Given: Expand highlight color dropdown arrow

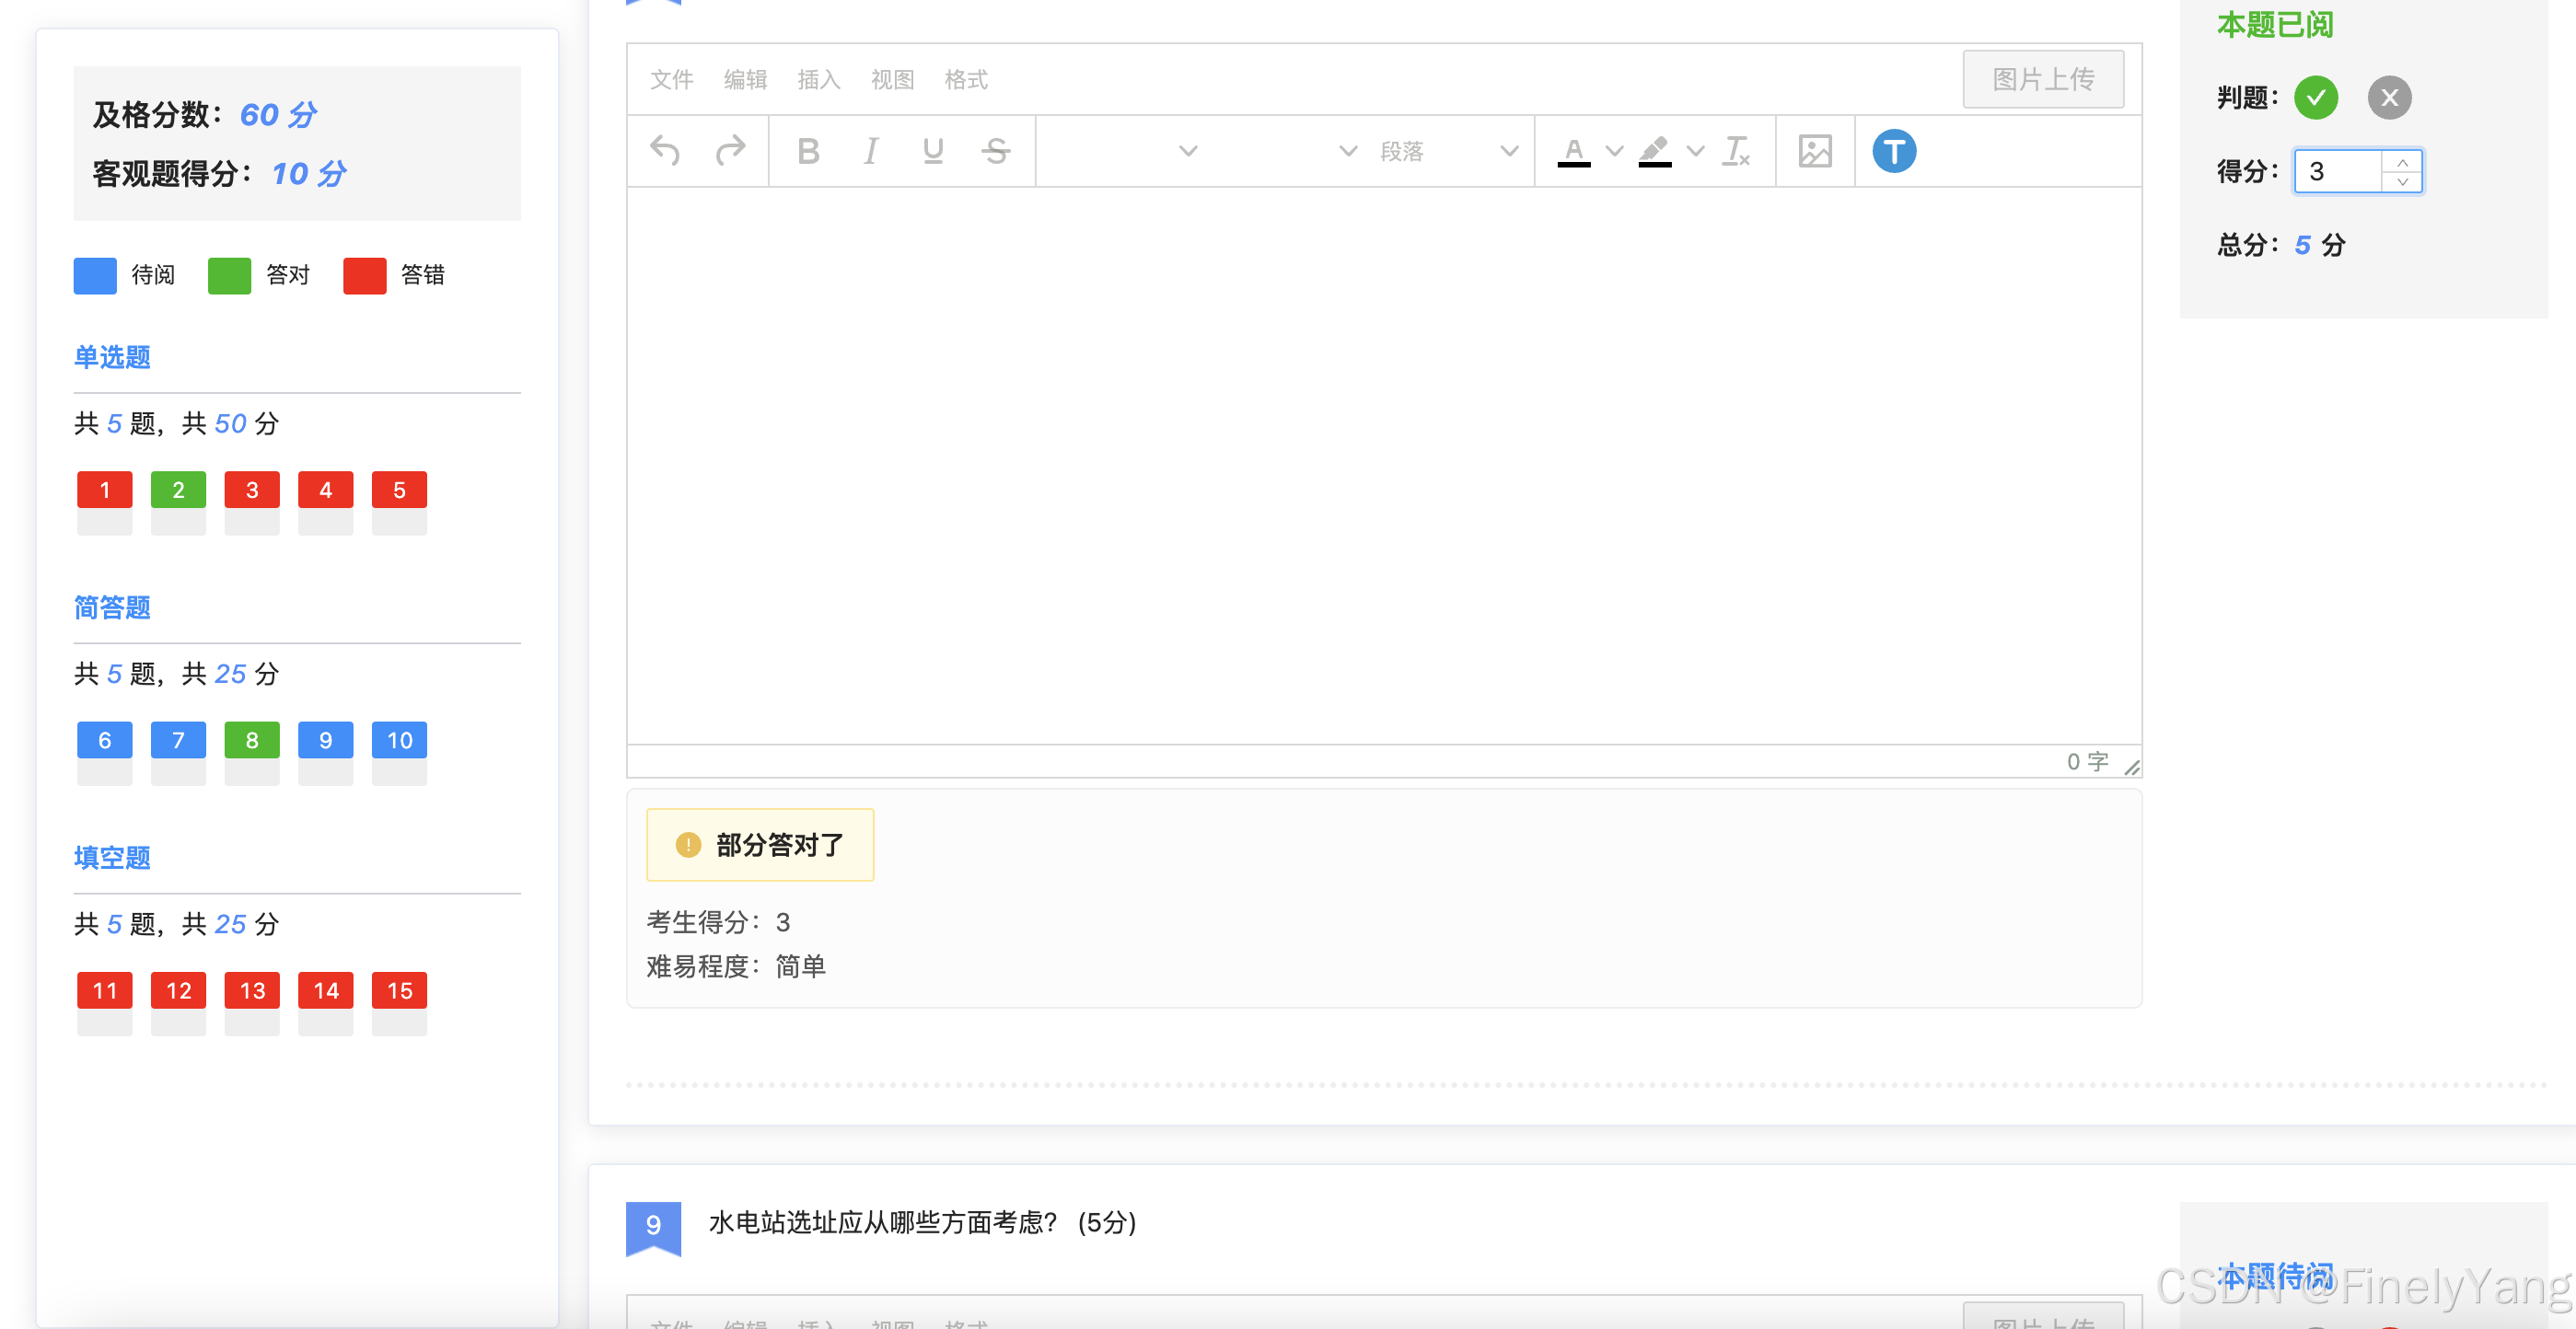Looking at the screenshot, I should tap(1695, 151).
